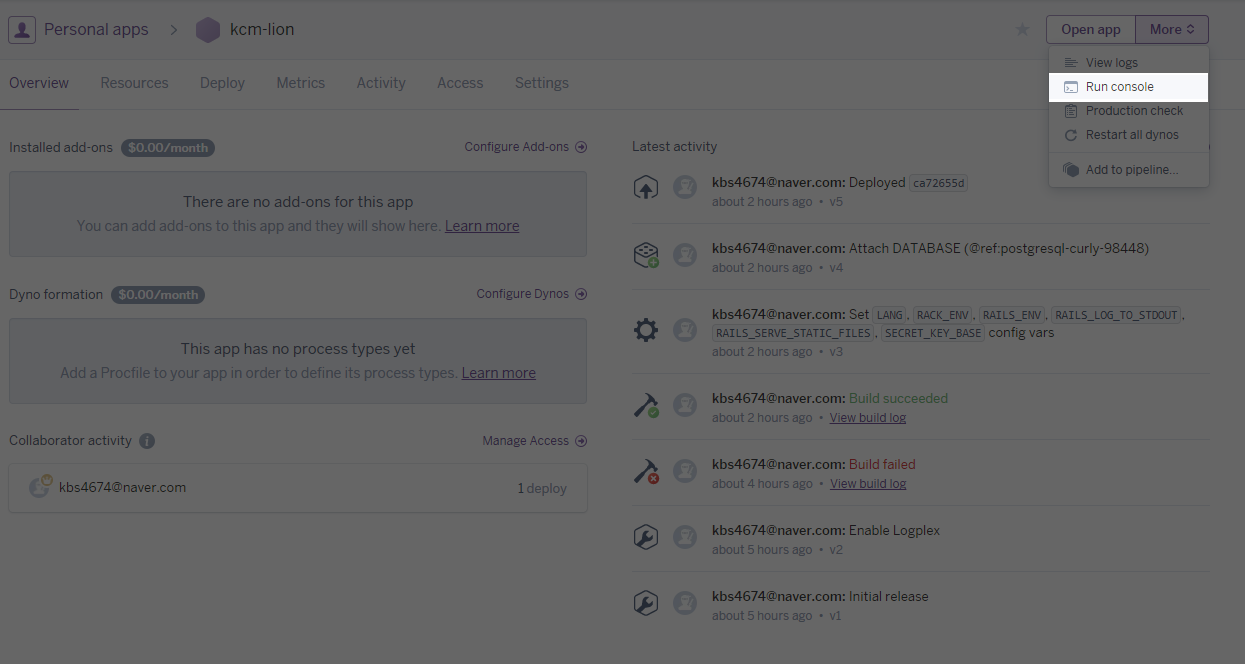Click the Deployed activity upload icon
Image resolution: width=1245 pixels, height=664 pixels.
point(646,187)
